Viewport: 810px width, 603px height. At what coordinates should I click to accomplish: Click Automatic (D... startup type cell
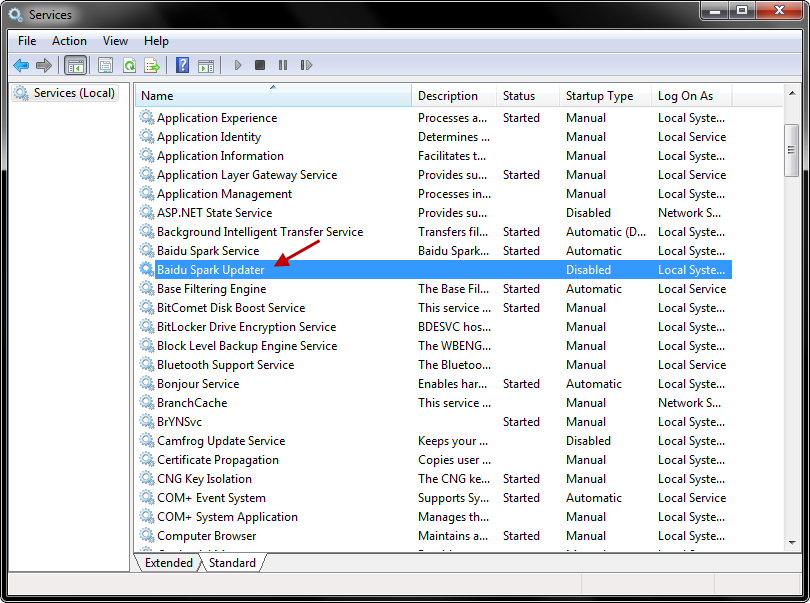pos(605,231)
